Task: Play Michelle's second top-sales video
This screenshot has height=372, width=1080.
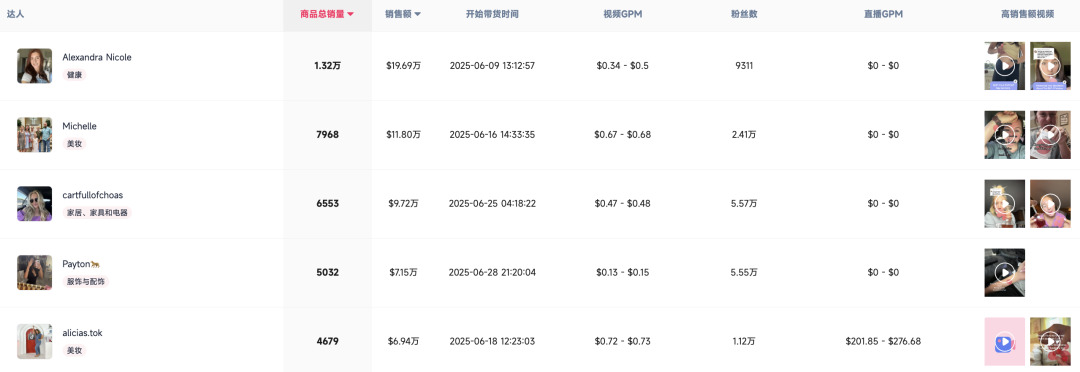Action: [1050, 134]
